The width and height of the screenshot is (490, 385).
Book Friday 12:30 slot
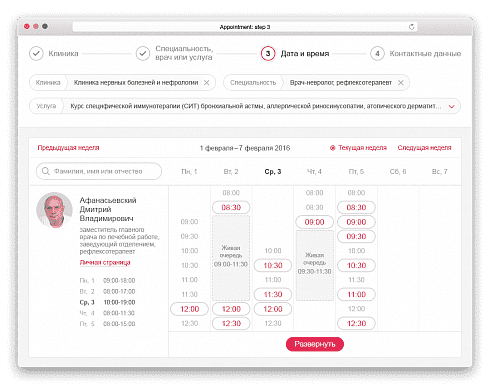pos(356,323)
